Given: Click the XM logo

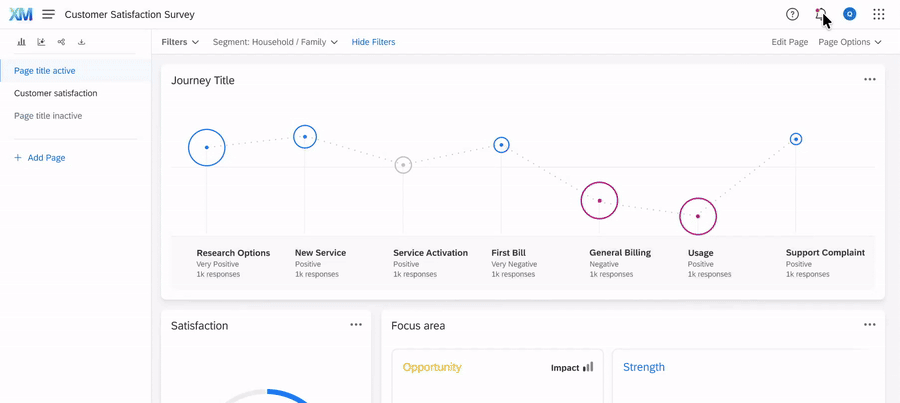Looking at the screenshot, I should pos(21,14).
